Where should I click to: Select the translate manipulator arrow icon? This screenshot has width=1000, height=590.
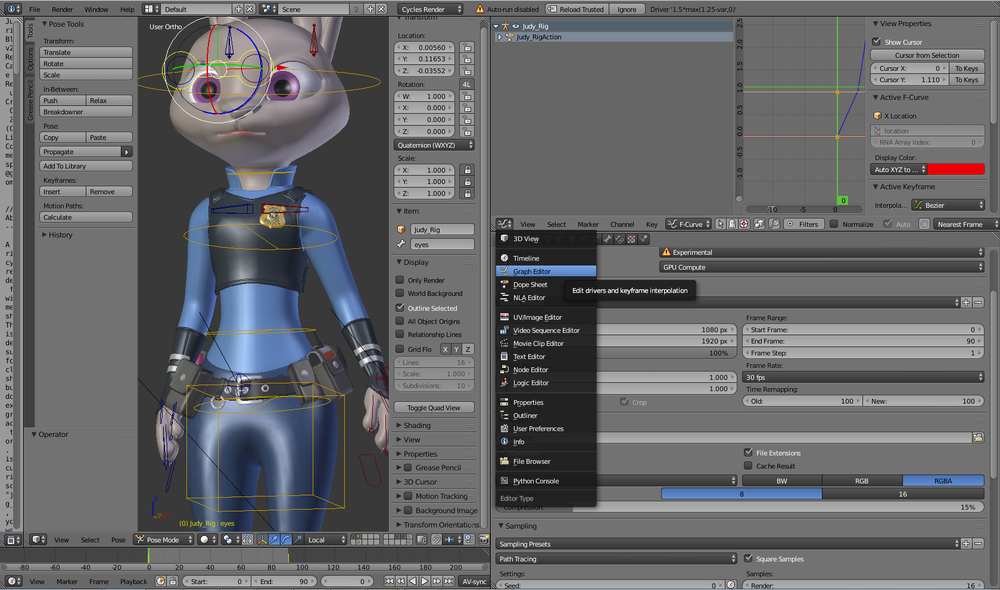[274, 540]
